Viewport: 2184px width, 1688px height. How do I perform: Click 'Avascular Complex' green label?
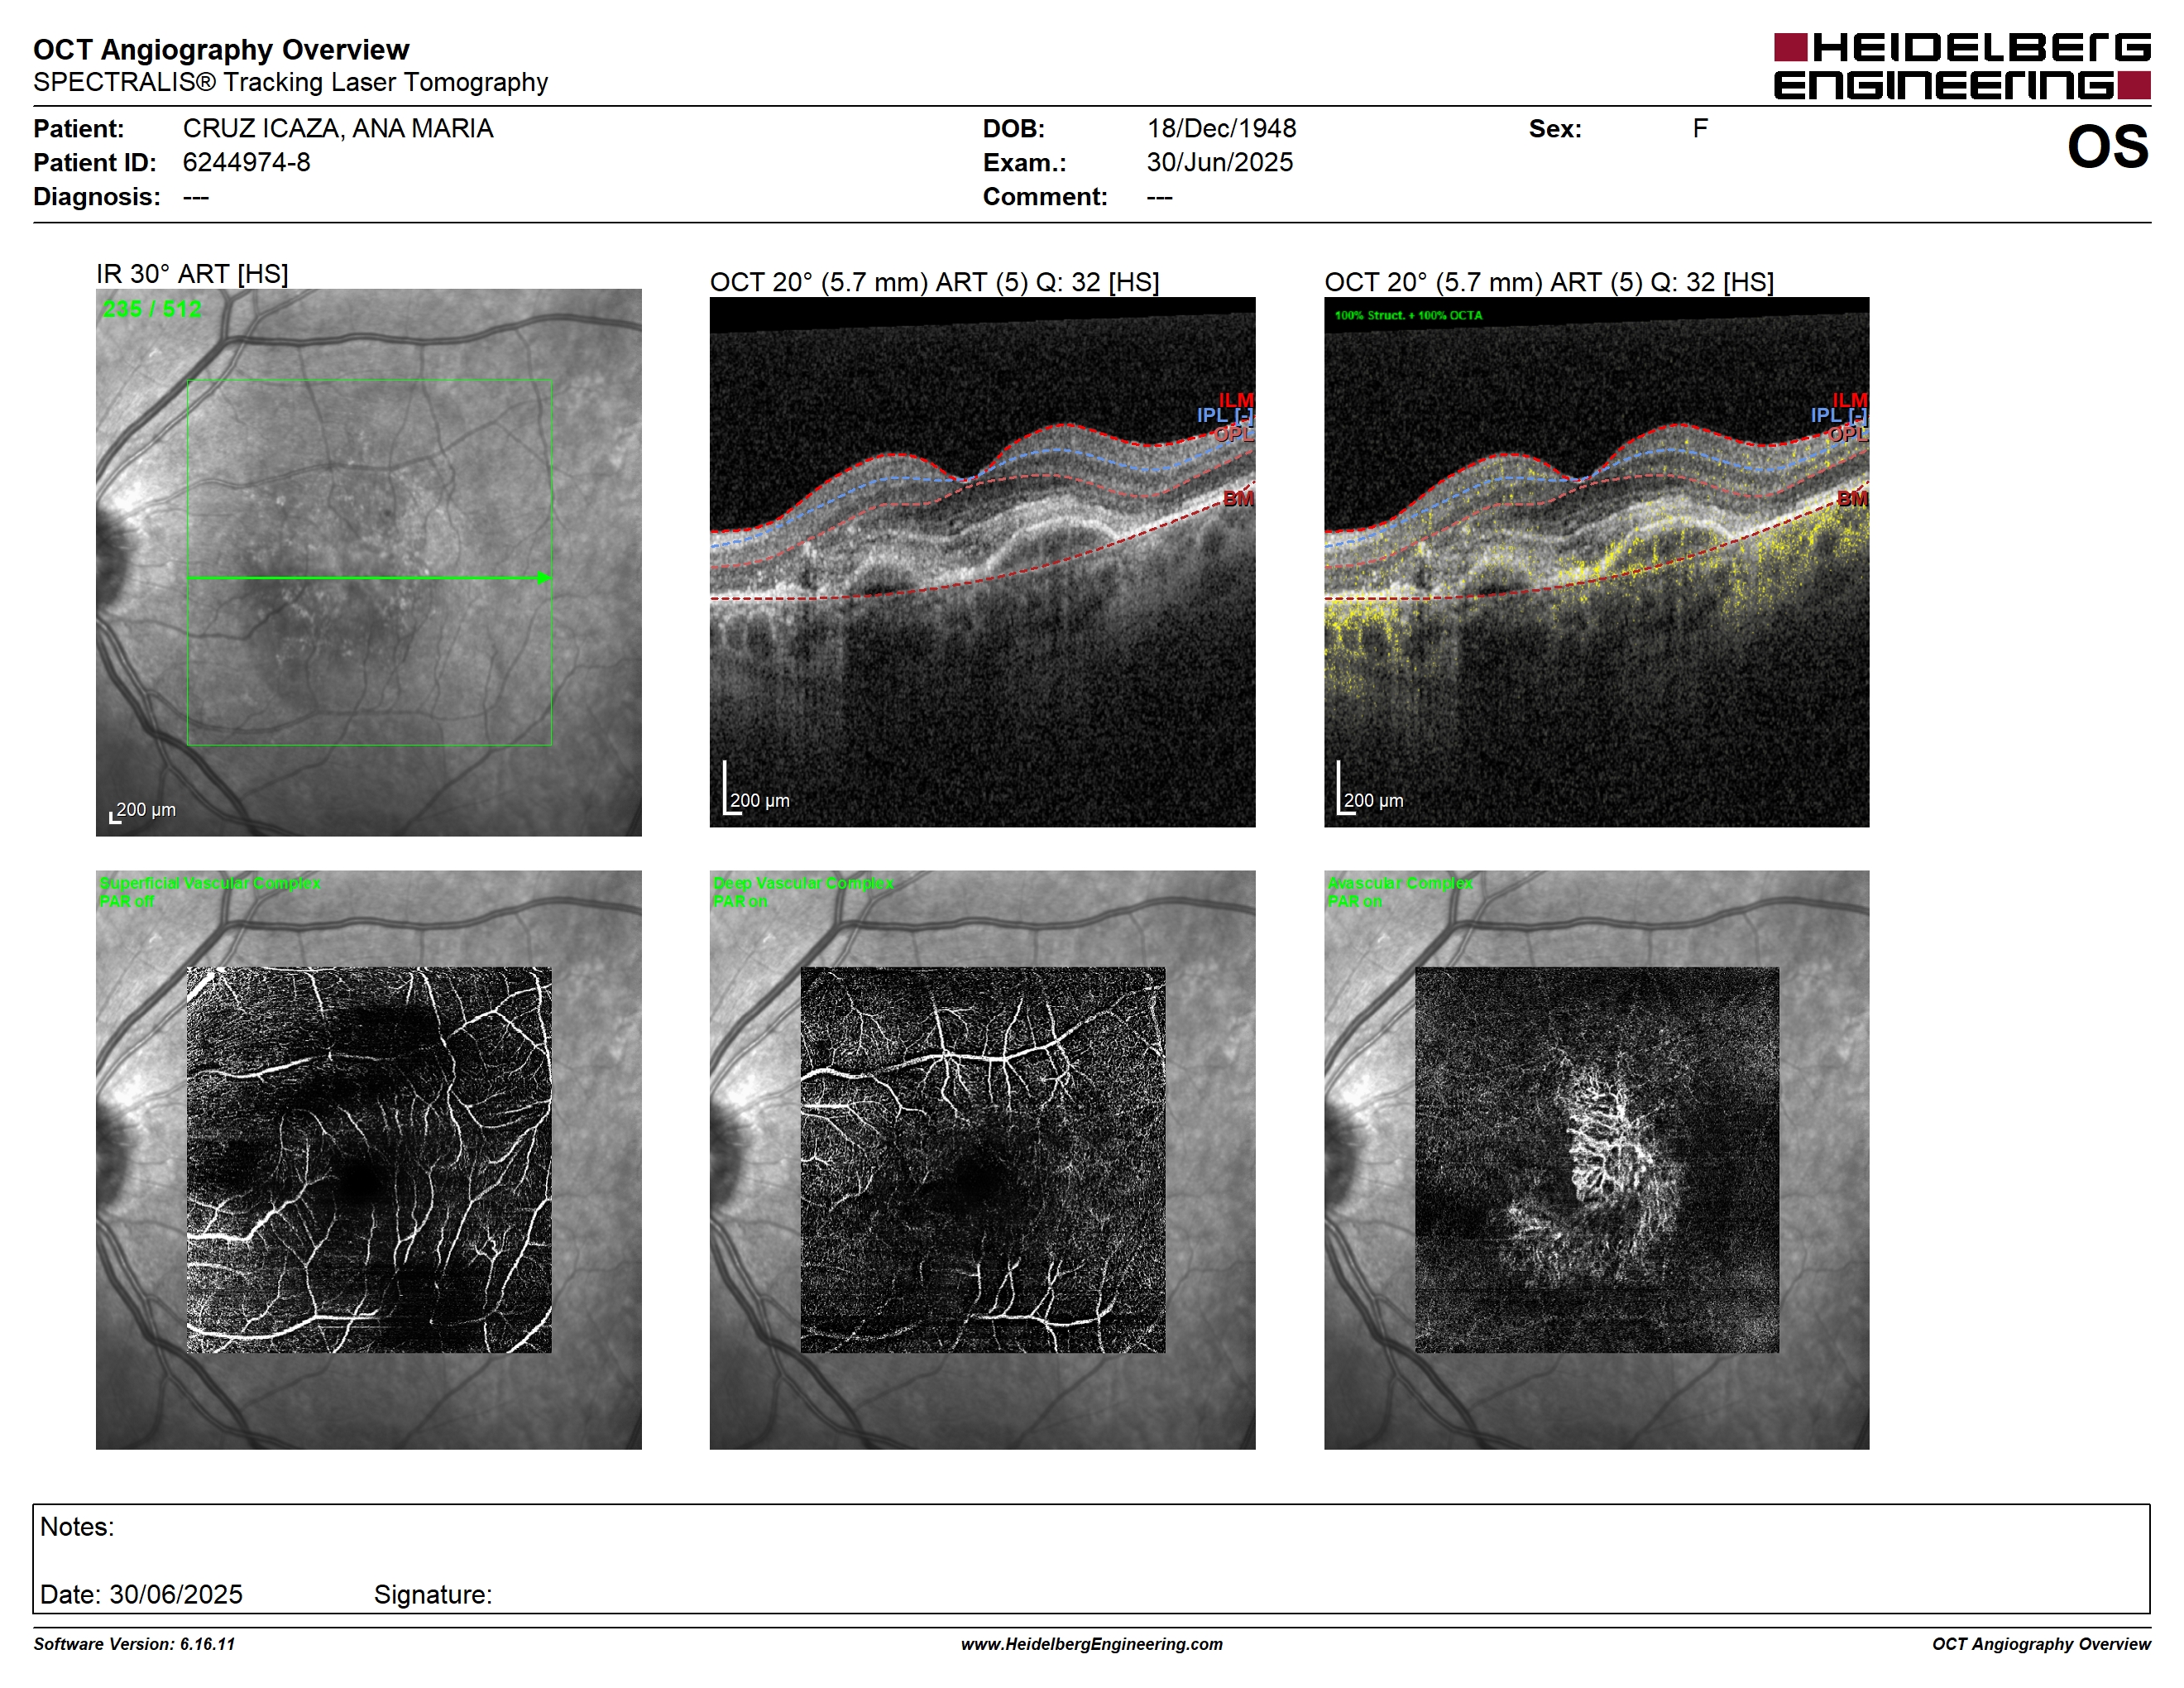[1400, 883]
